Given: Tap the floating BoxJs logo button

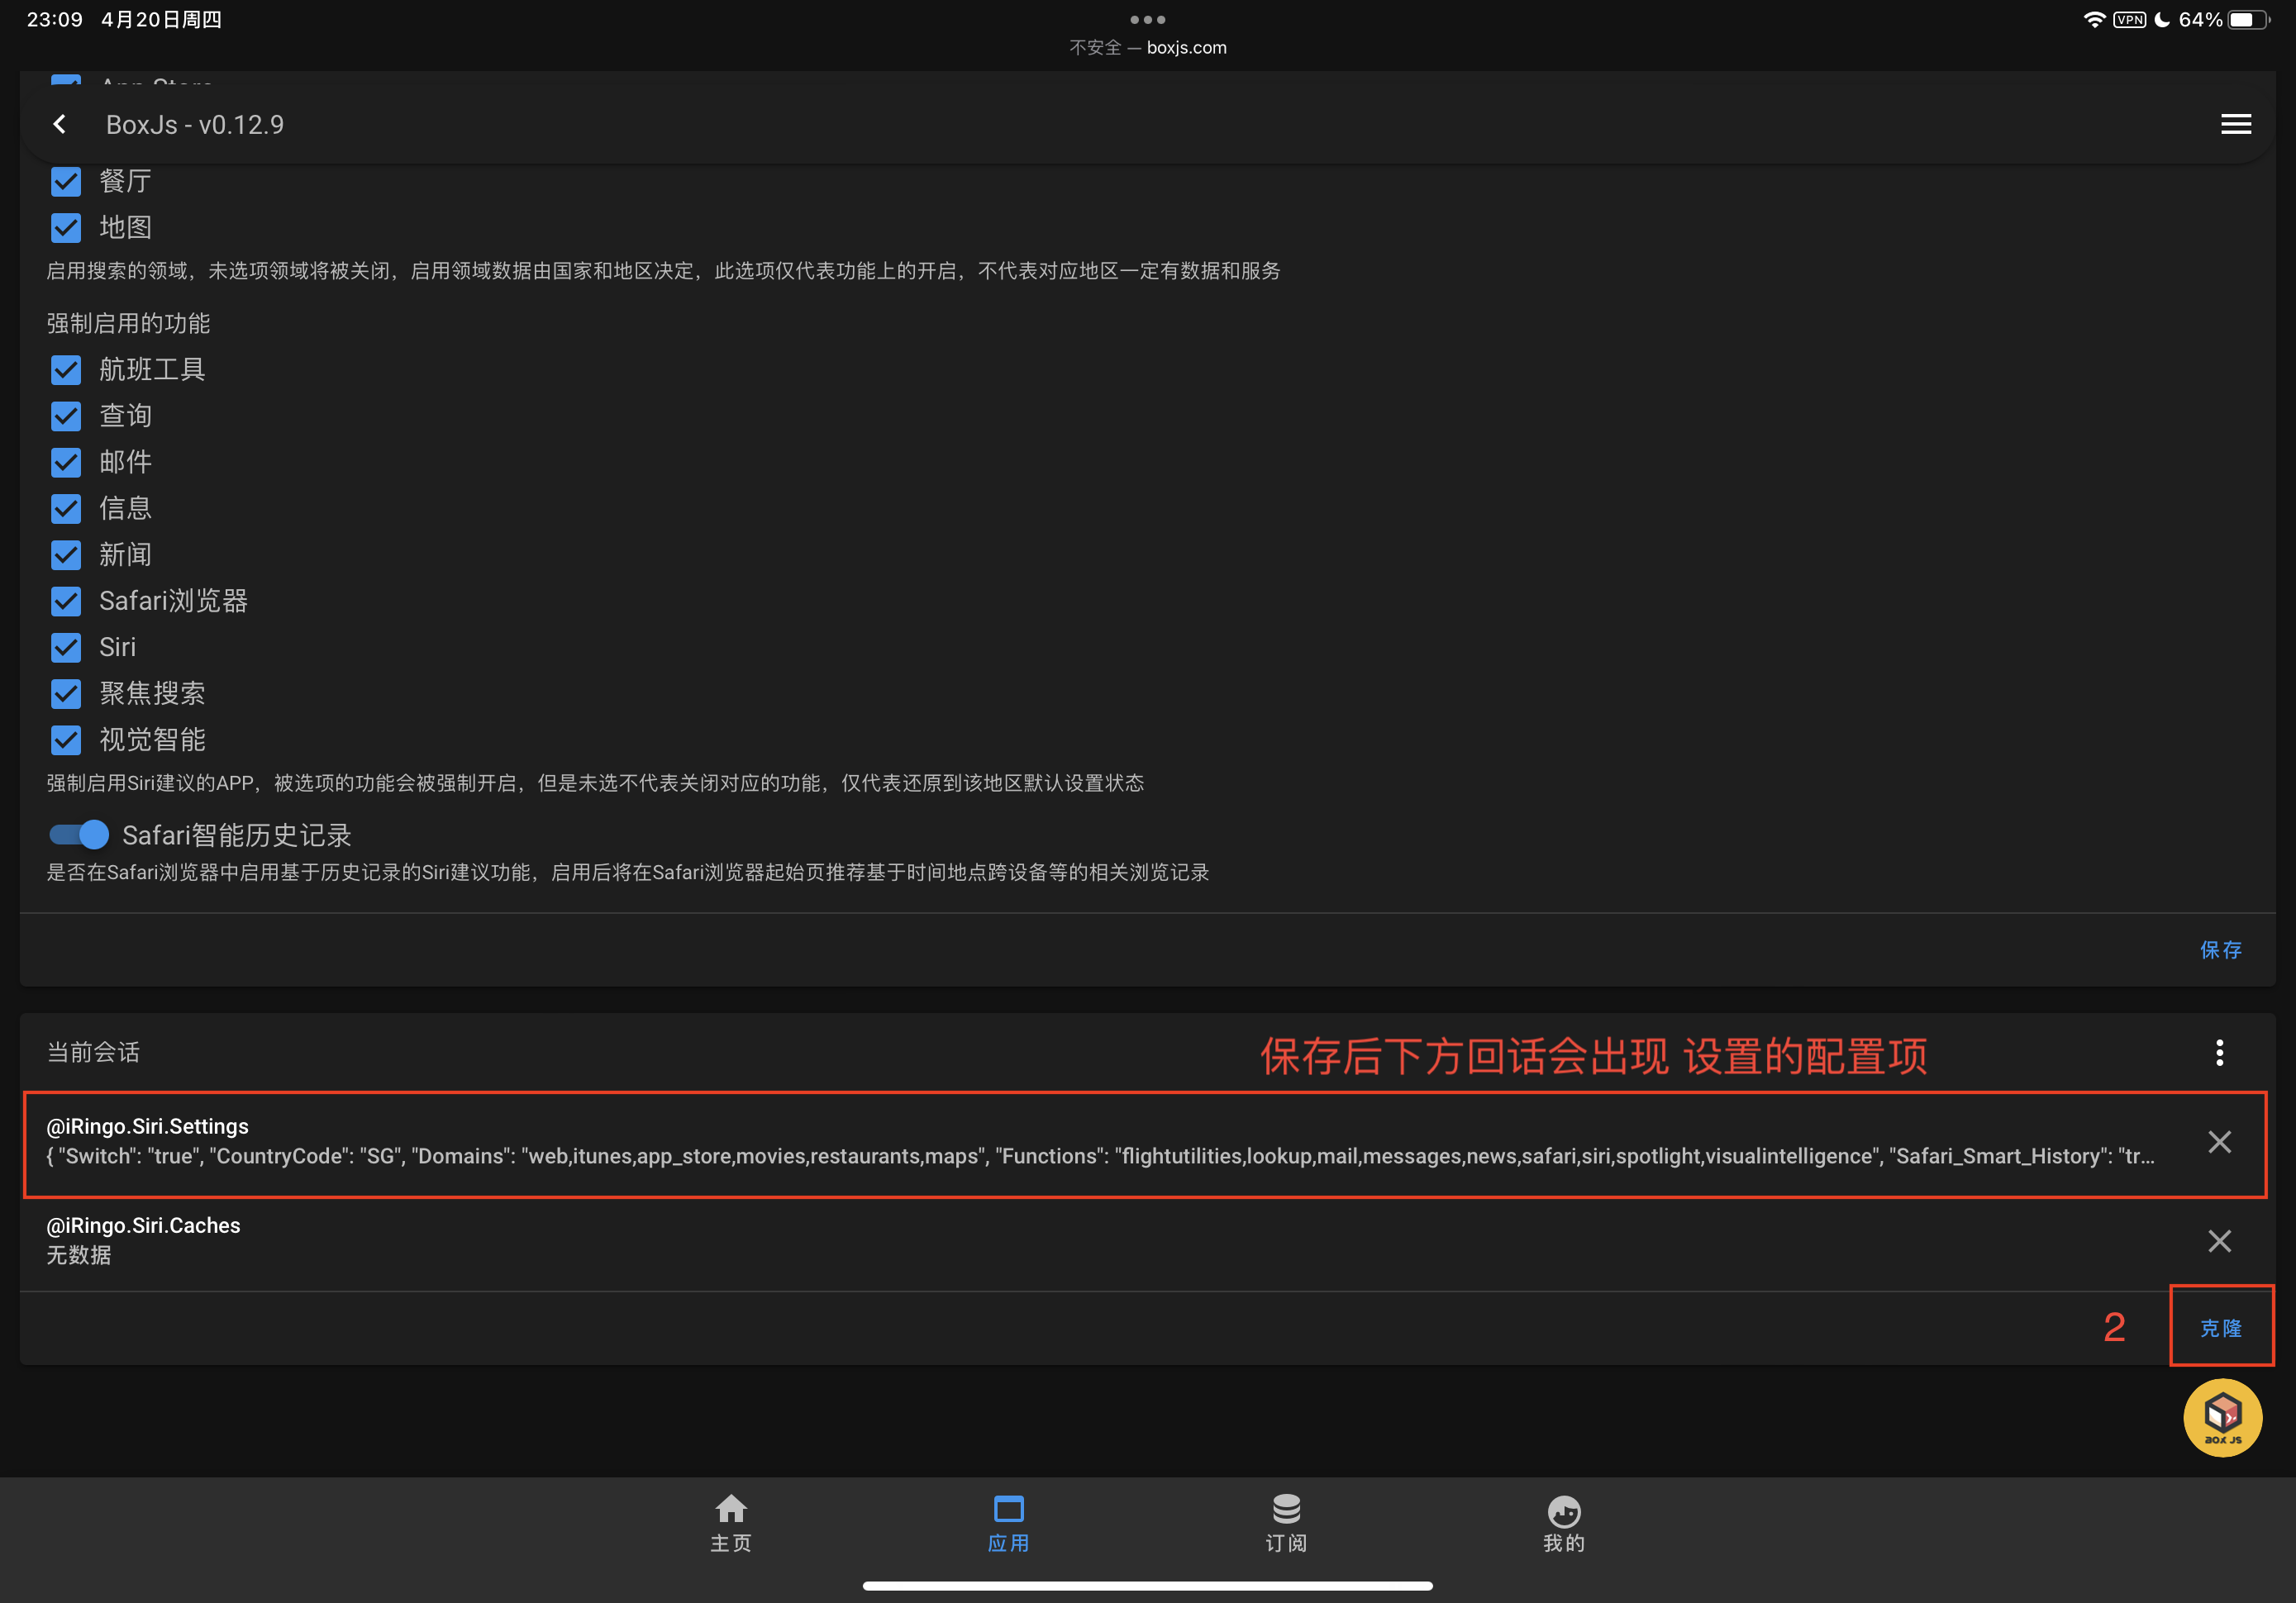Looking at the screenshot, I should (x=2222, y=1418).
